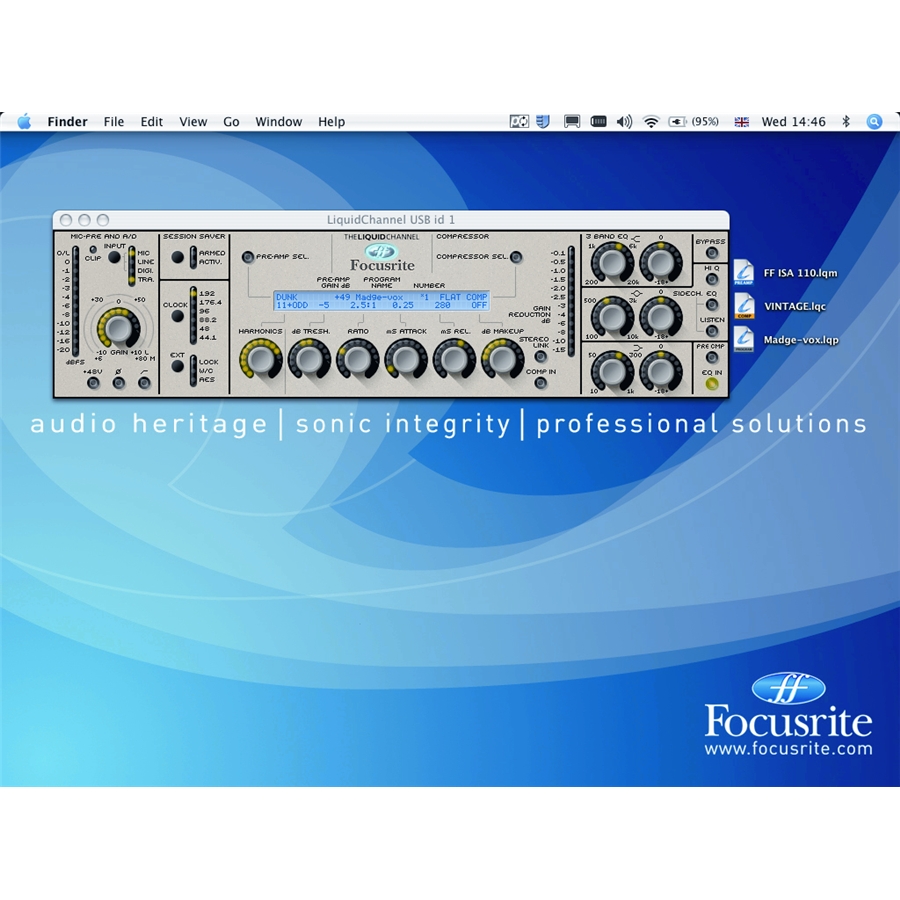Image resolution: width=900 pixels, height=900 pixels.
Task: Toggle the phase invert (Ø) switch
Action: tap(119, 383)
